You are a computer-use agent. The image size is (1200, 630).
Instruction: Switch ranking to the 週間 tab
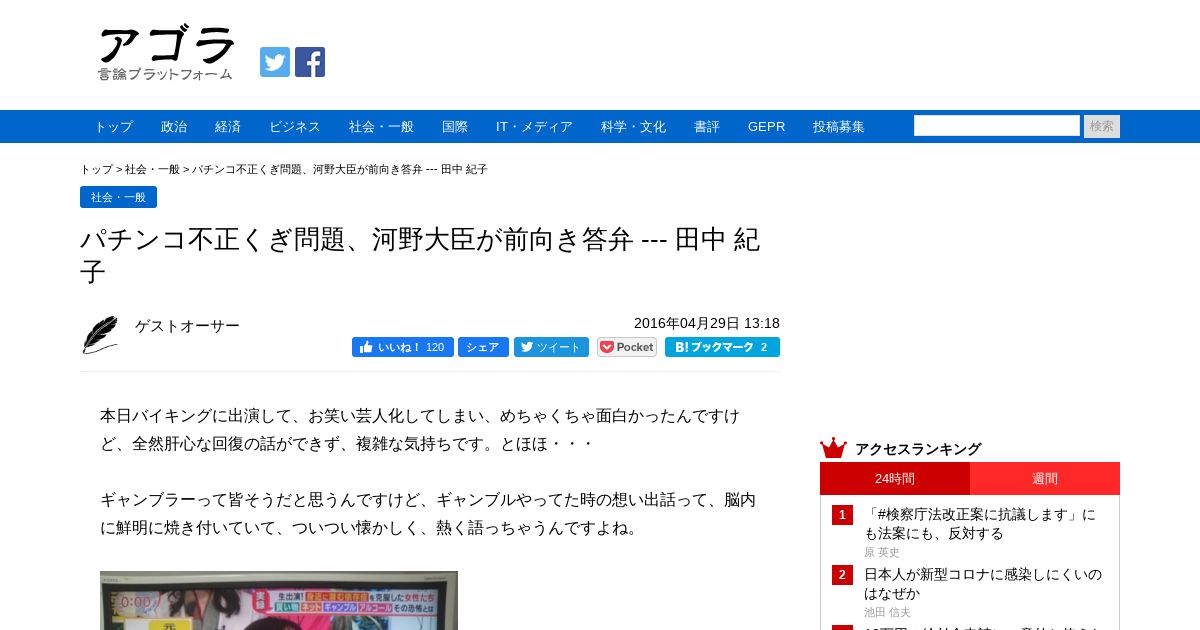pos(1045,479)
